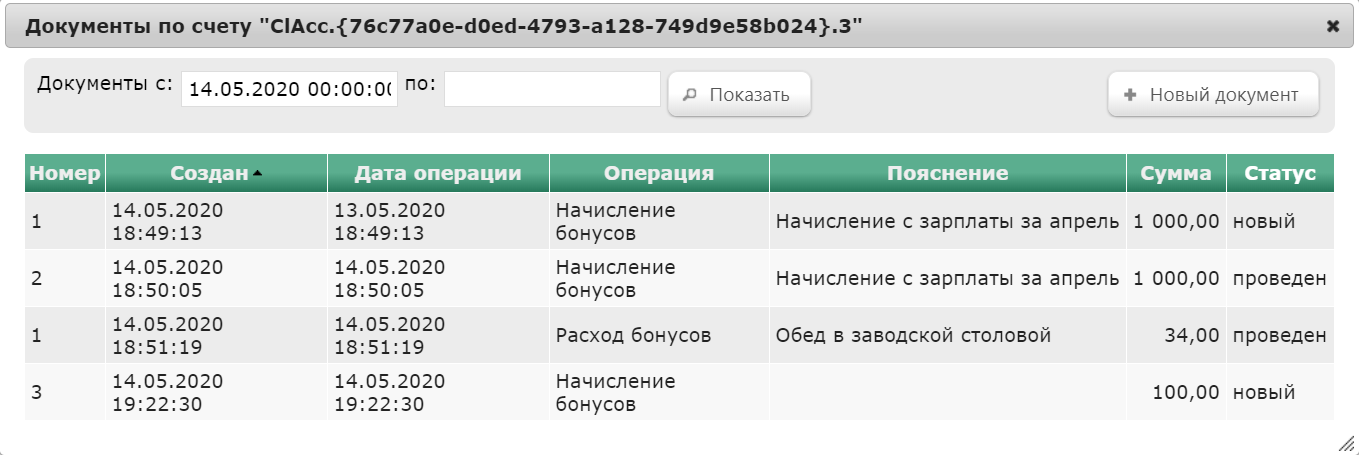
Task: Sort by the Статус column header
Action: pos(1280,173)
